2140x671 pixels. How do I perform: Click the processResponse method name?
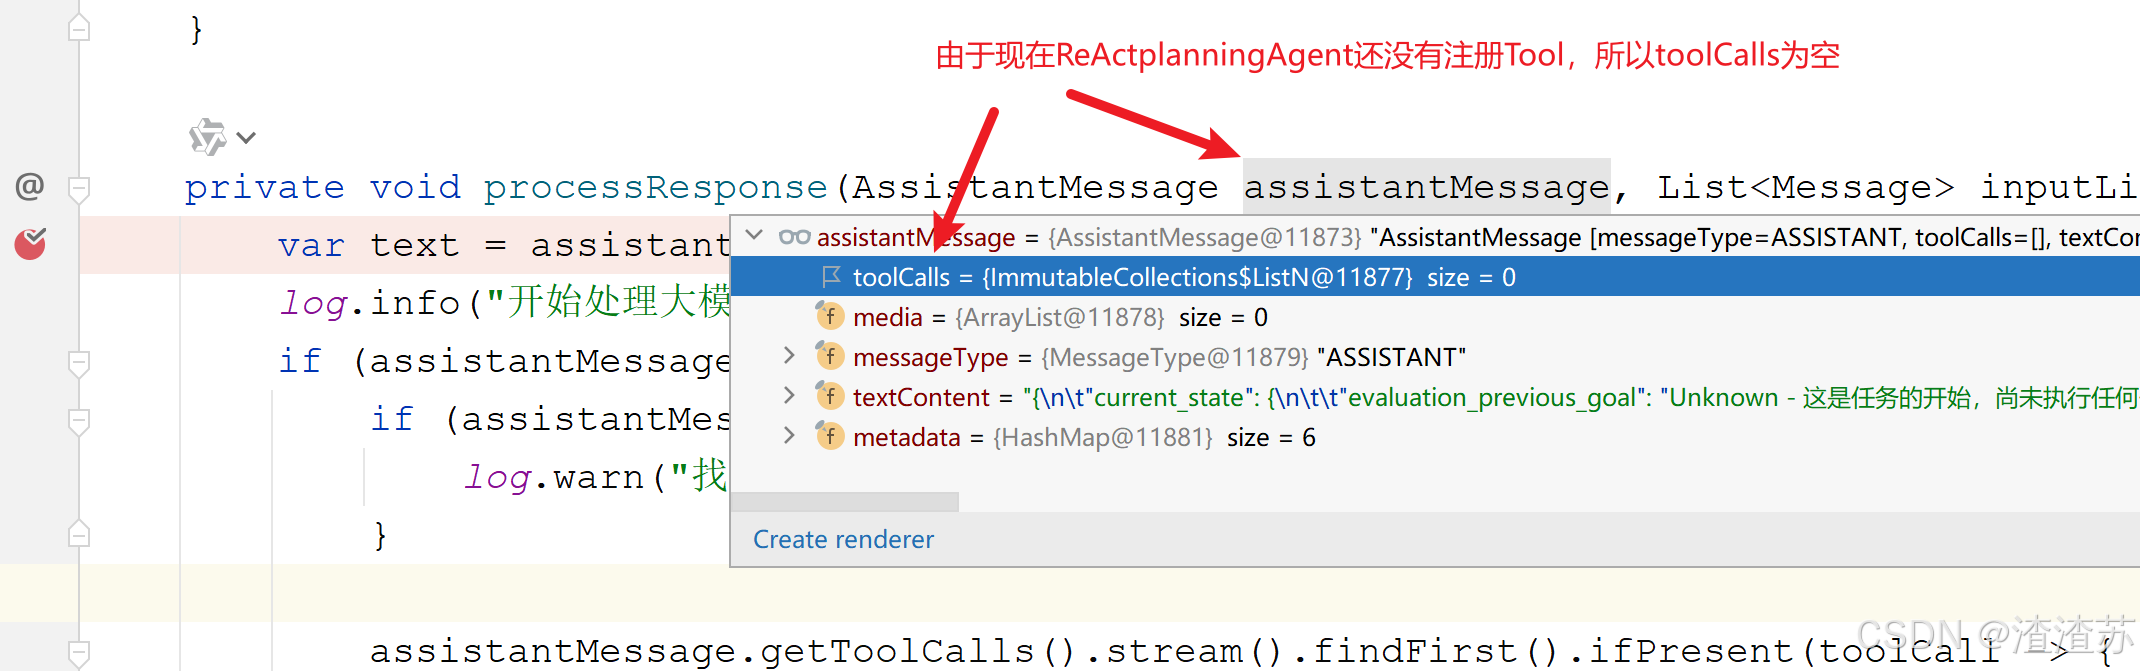[x=656, y=187]
